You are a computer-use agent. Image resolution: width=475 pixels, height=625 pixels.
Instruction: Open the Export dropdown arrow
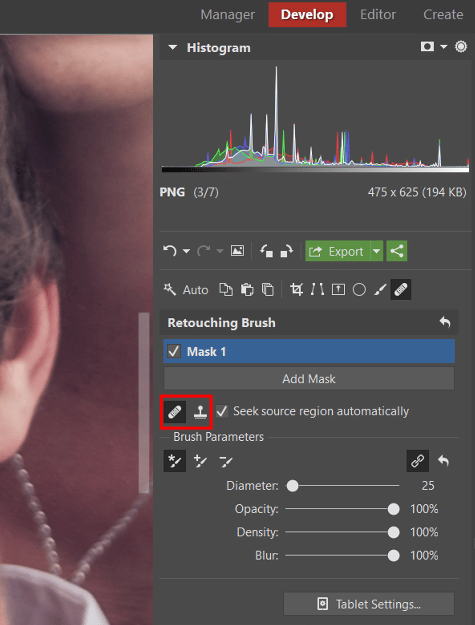377,251
